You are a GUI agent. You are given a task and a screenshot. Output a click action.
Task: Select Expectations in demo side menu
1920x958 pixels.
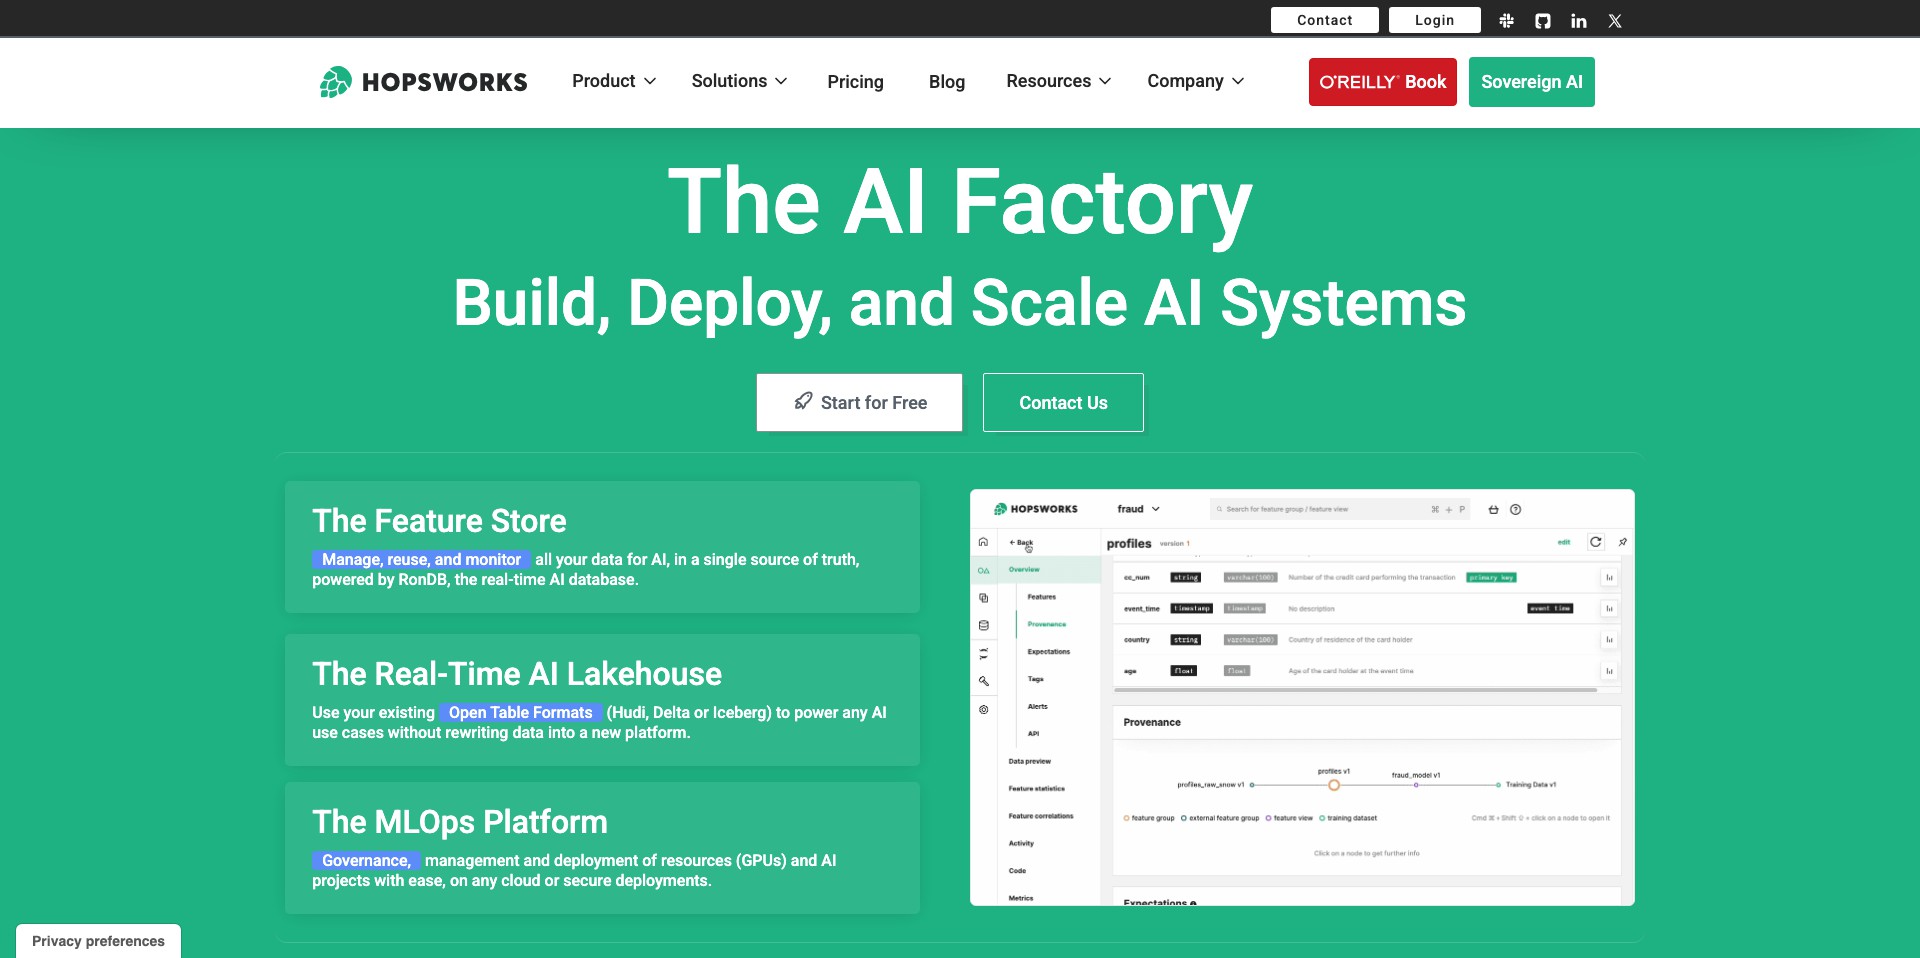(x=1048, y=652)
